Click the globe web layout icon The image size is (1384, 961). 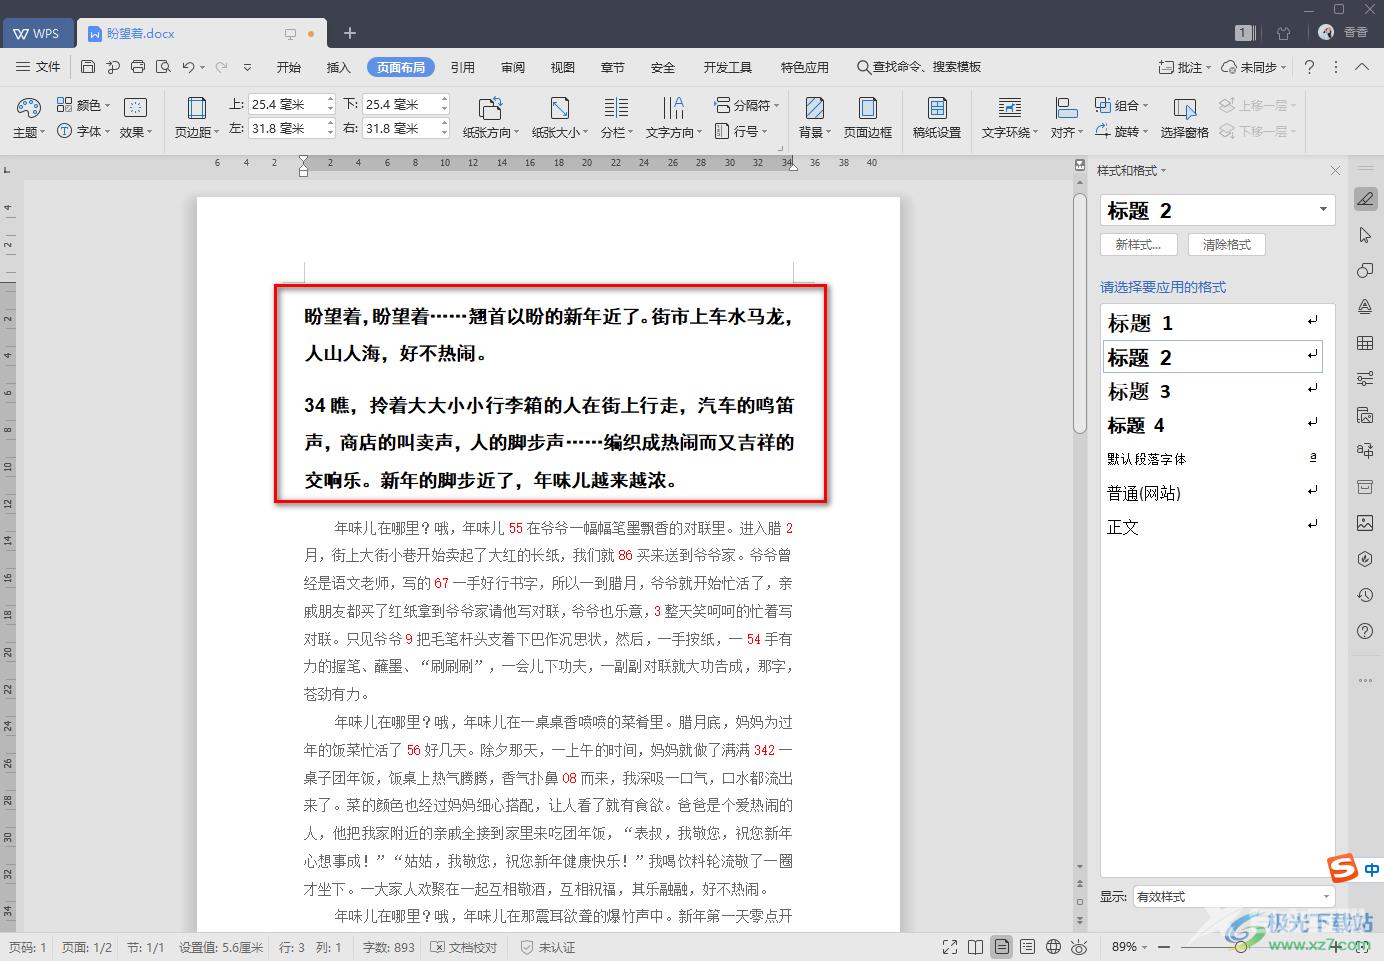[1053, 947]
